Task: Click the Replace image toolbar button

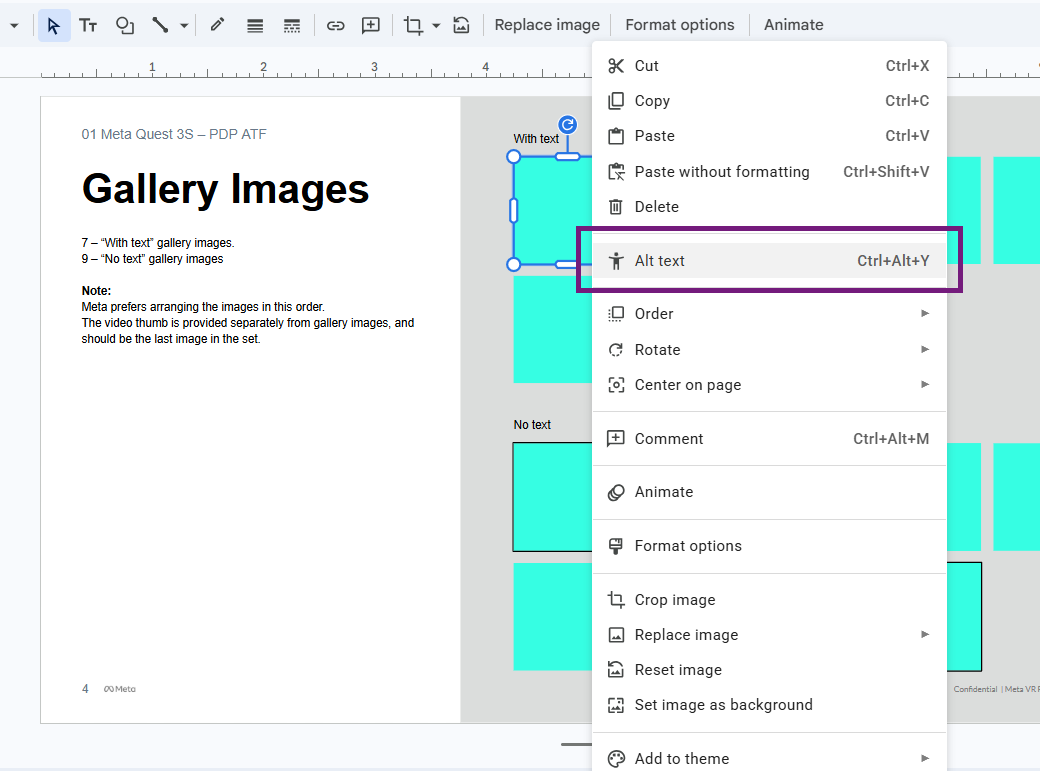Action: [x=547, y=25]
